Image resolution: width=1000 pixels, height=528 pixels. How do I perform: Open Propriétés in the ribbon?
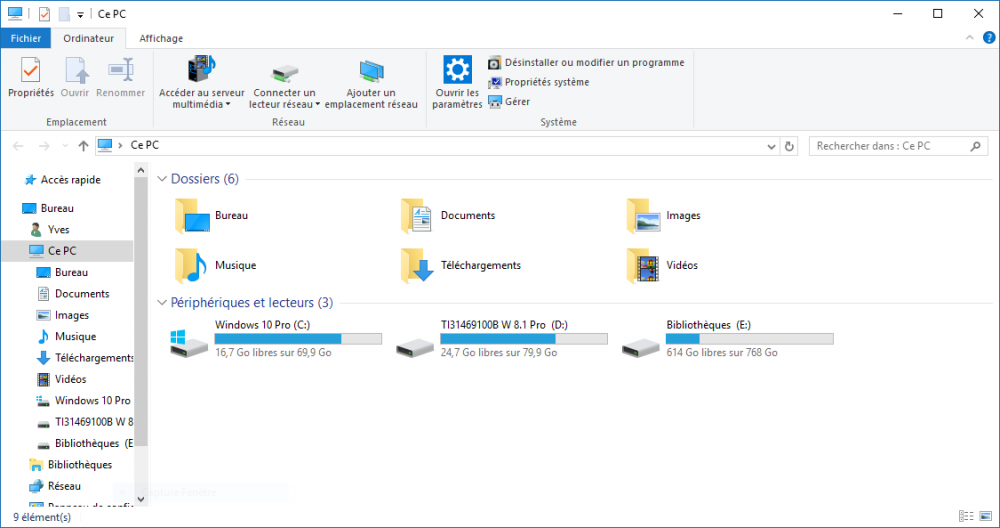coord(31,78)
